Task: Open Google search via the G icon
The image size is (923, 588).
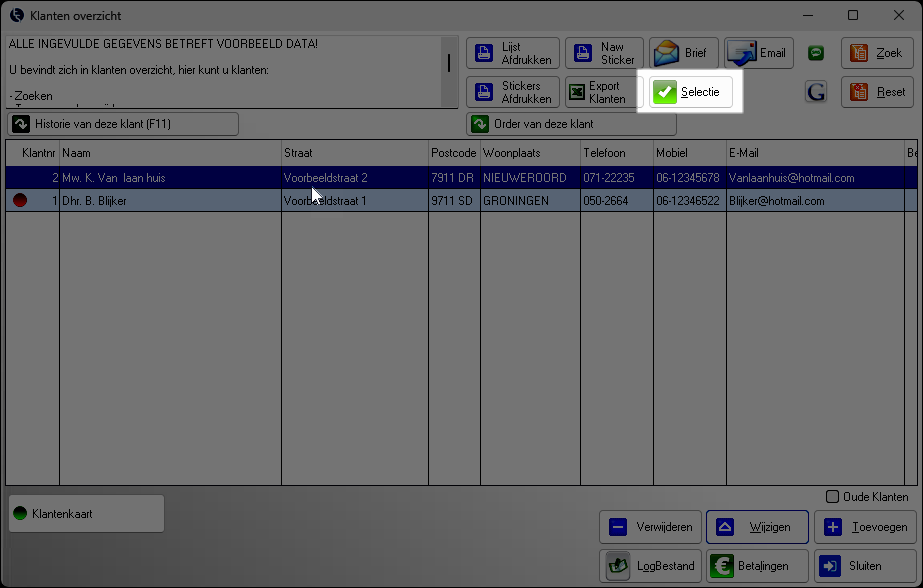Action: [x=816, y=93]
